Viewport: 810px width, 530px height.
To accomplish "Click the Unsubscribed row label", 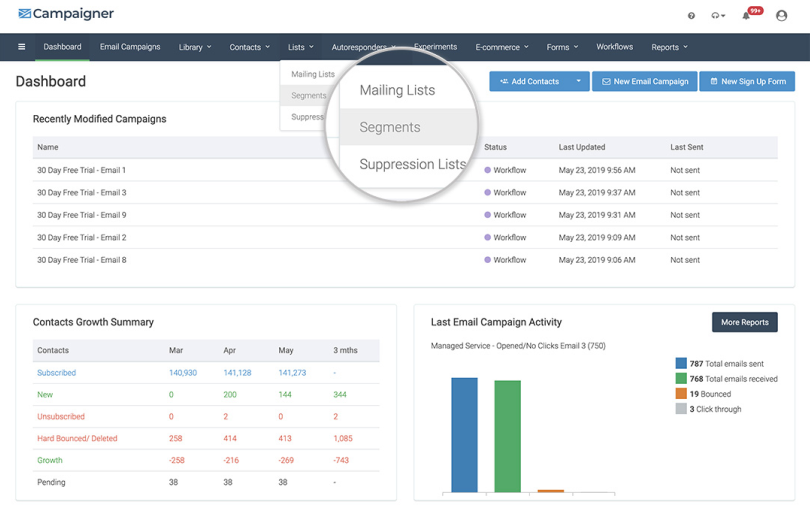I will click(x=61, y=416).
